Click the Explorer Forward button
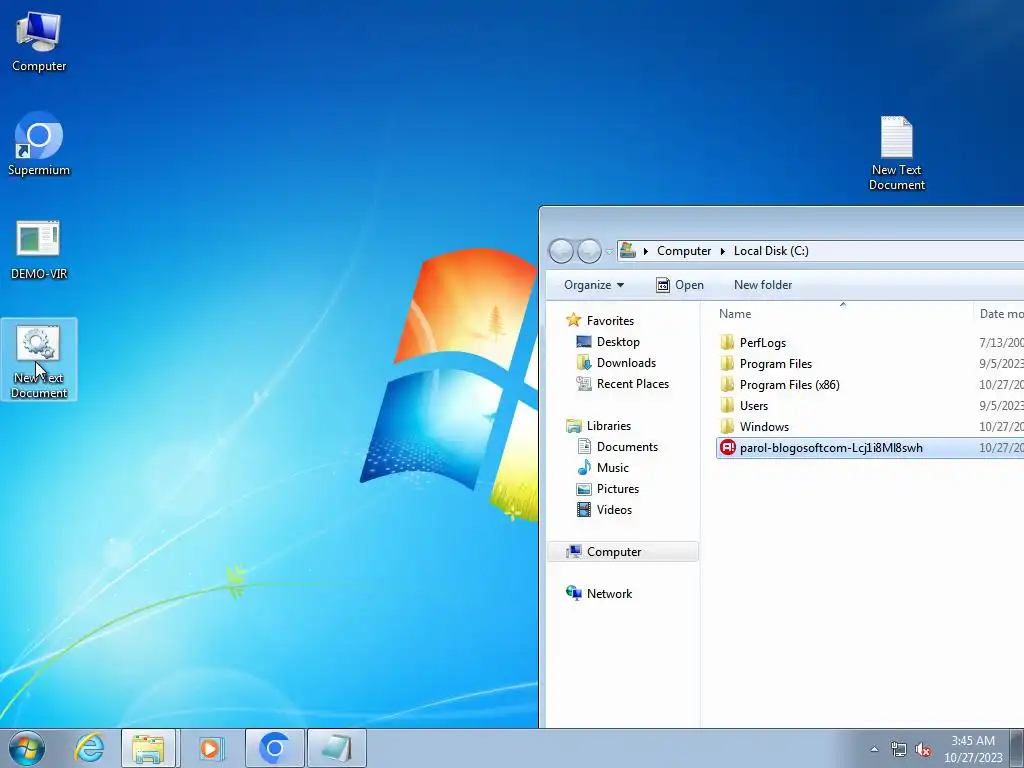This screenshot has width=1024, height=768. click(x=589, y=251)
